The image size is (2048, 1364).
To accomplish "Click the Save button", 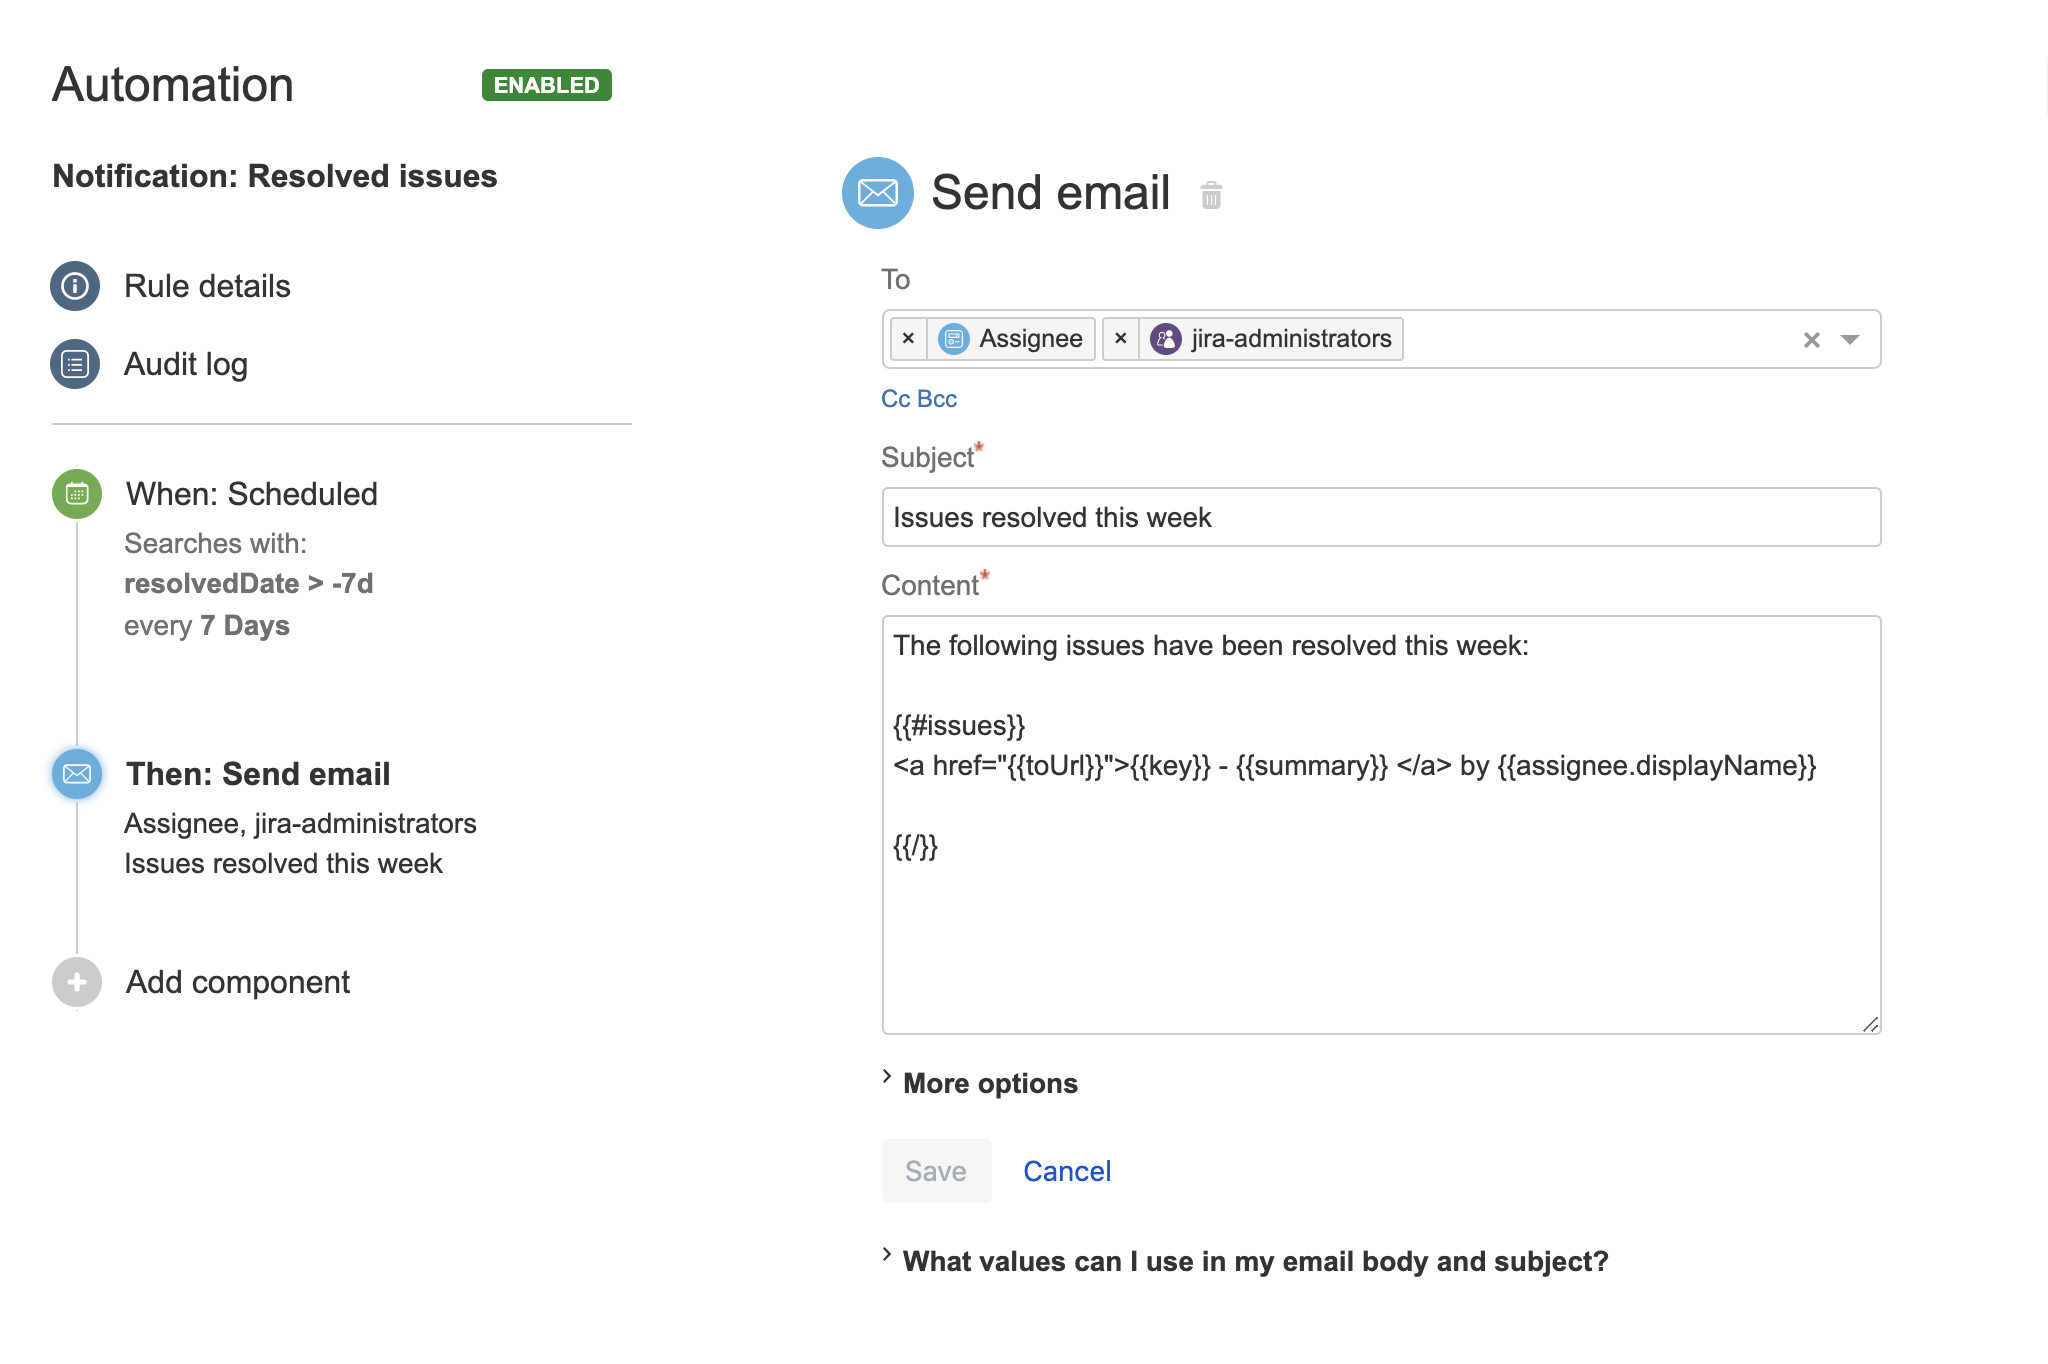I will (x=936, y=1171).
